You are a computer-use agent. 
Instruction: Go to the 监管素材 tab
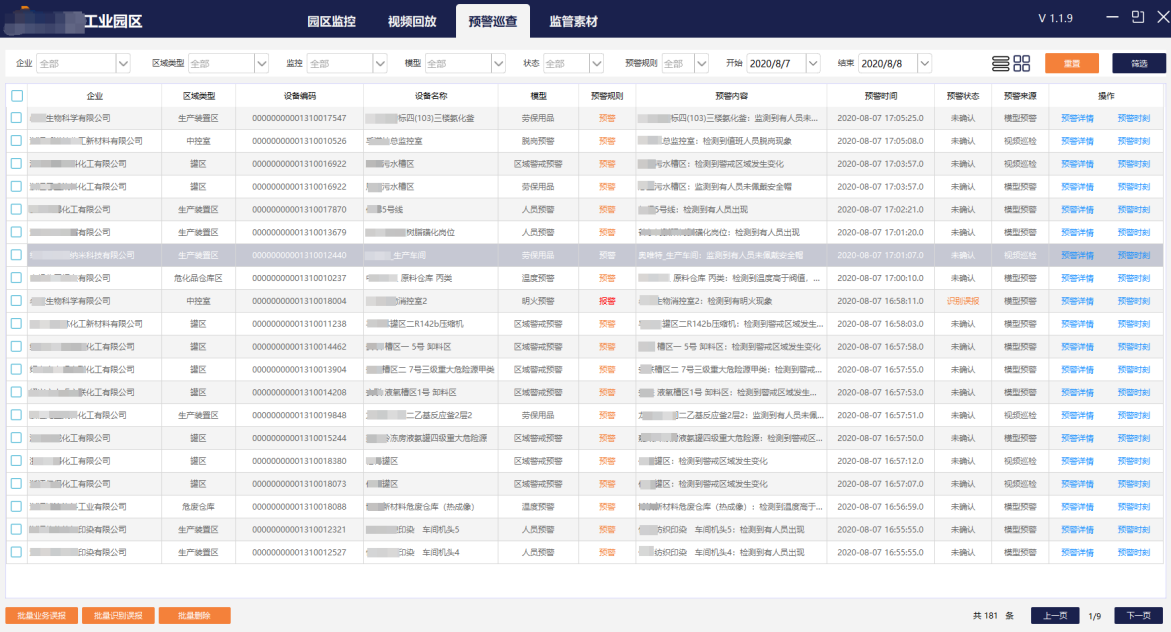pyautogui.click(x=573, y=21)
